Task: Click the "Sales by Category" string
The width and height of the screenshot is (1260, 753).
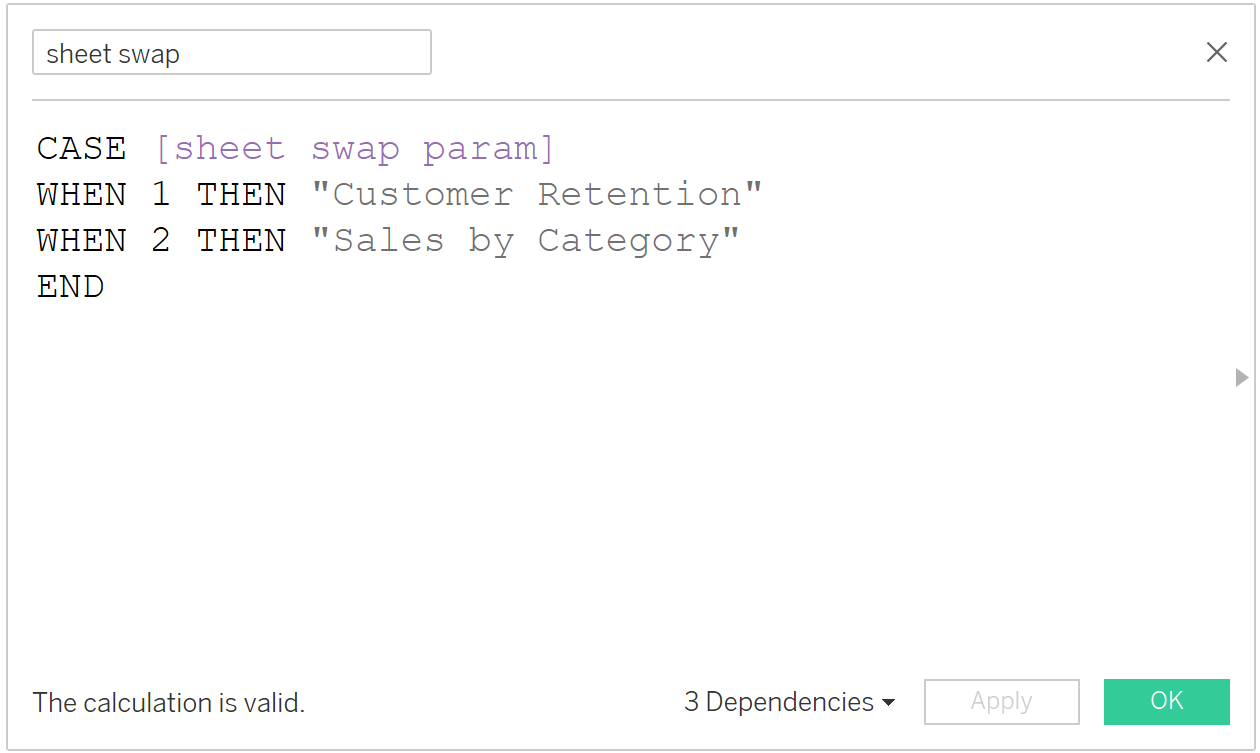Action: pyautogui.click(x=525, y=240)
